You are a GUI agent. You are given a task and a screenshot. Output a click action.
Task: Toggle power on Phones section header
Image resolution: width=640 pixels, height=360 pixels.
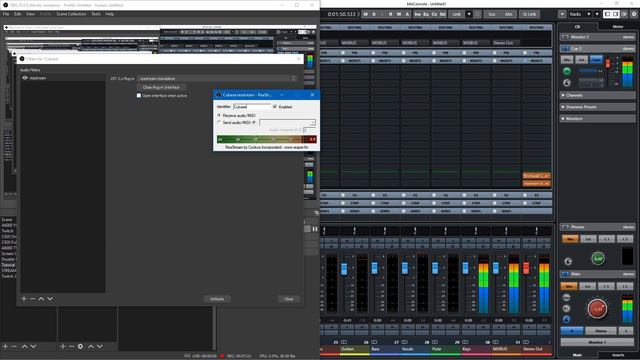(565, 227)
